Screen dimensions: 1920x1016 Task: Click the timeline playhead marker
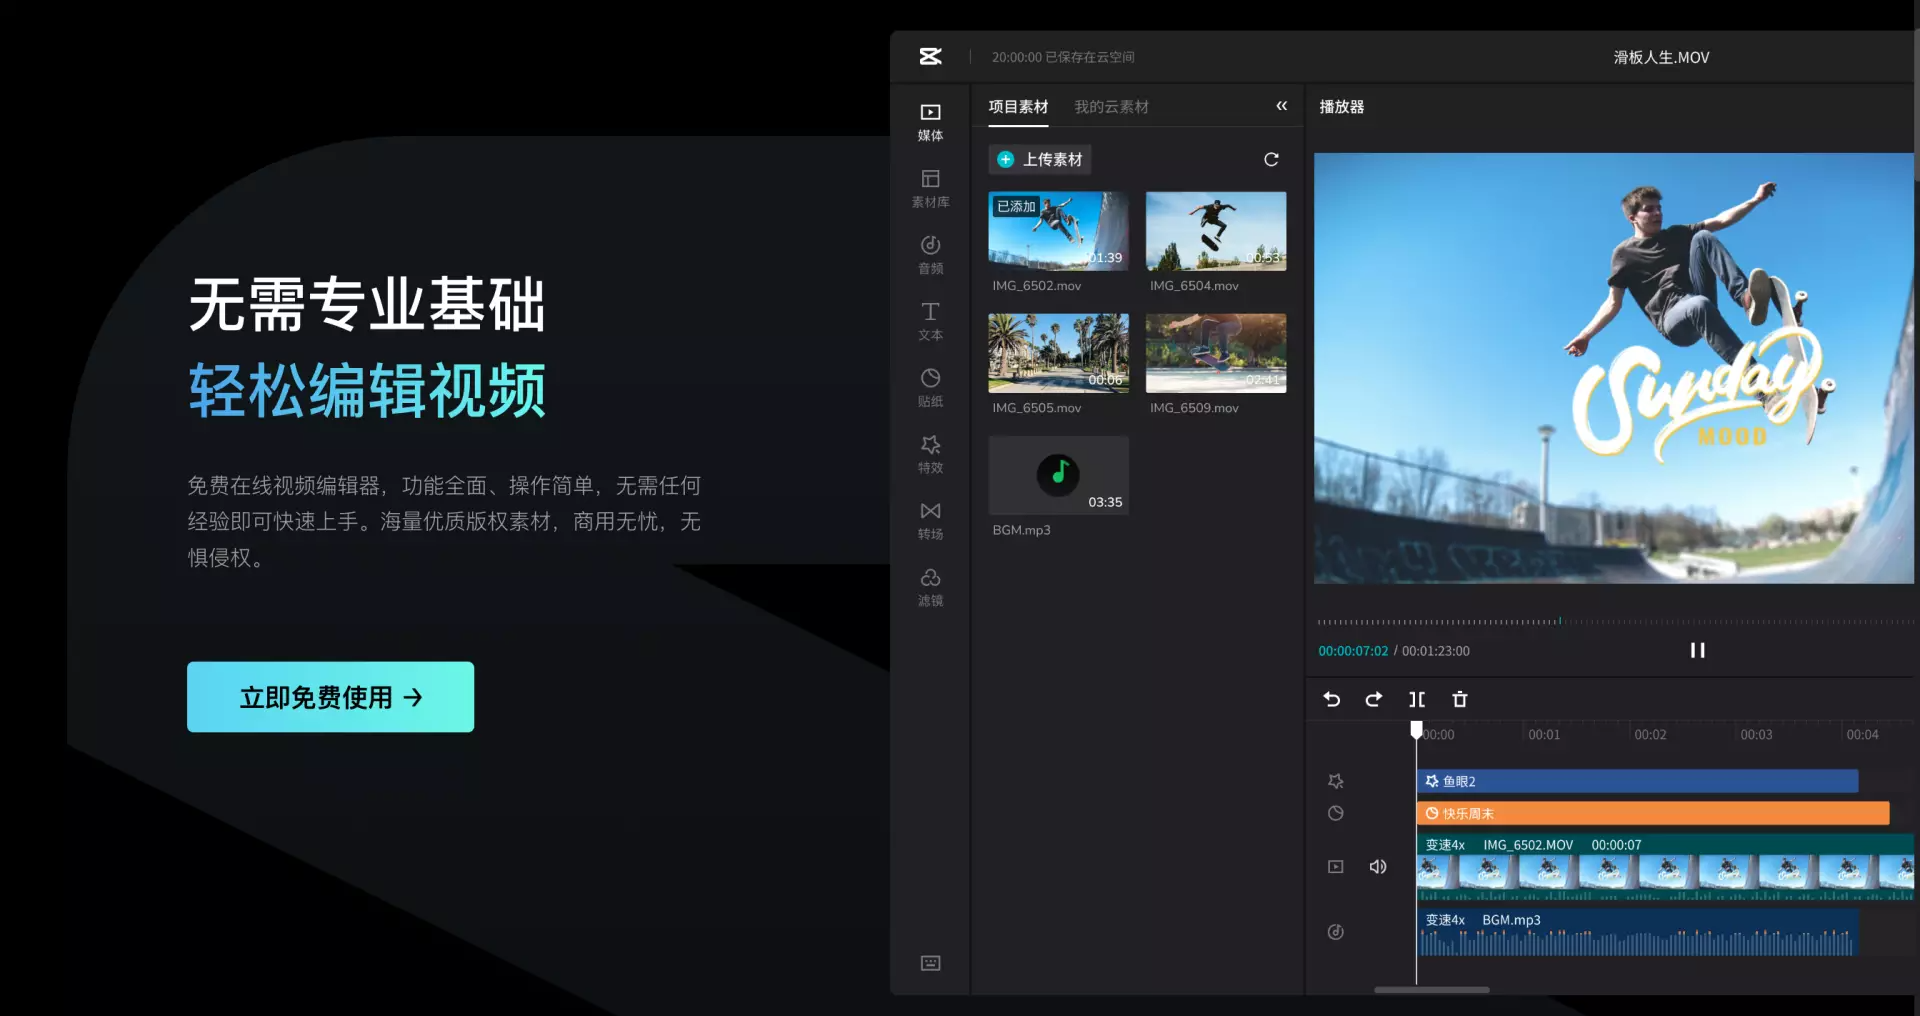(1416, 730)
